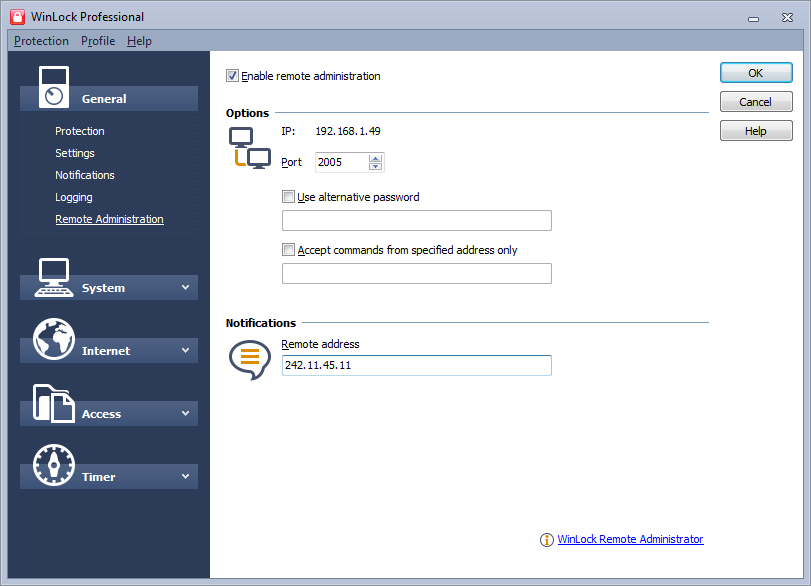Screen dimensions: 811x586
Task: Open the Help menu
Action: pyautogui.click(x=139, y=41)
